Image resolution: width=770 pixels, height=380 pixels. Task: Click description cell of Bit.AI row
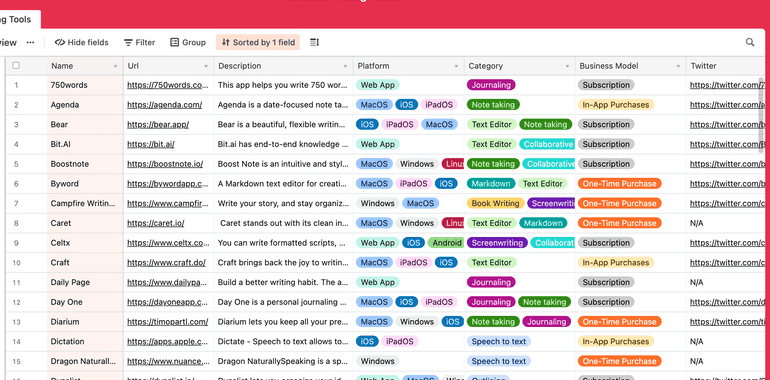point(283,144)
